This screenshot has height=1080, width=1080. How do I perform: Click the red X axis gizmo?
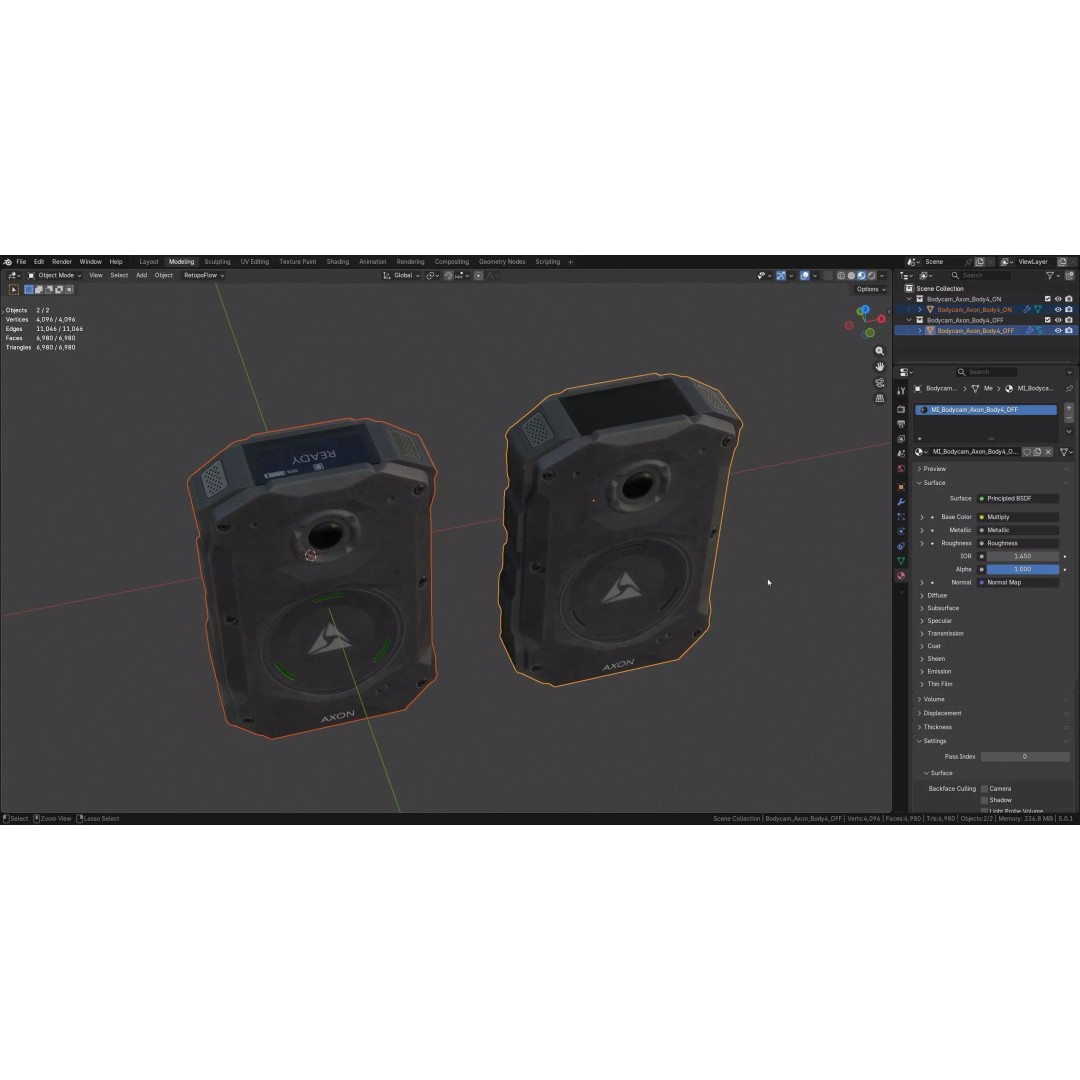[881, 320]
